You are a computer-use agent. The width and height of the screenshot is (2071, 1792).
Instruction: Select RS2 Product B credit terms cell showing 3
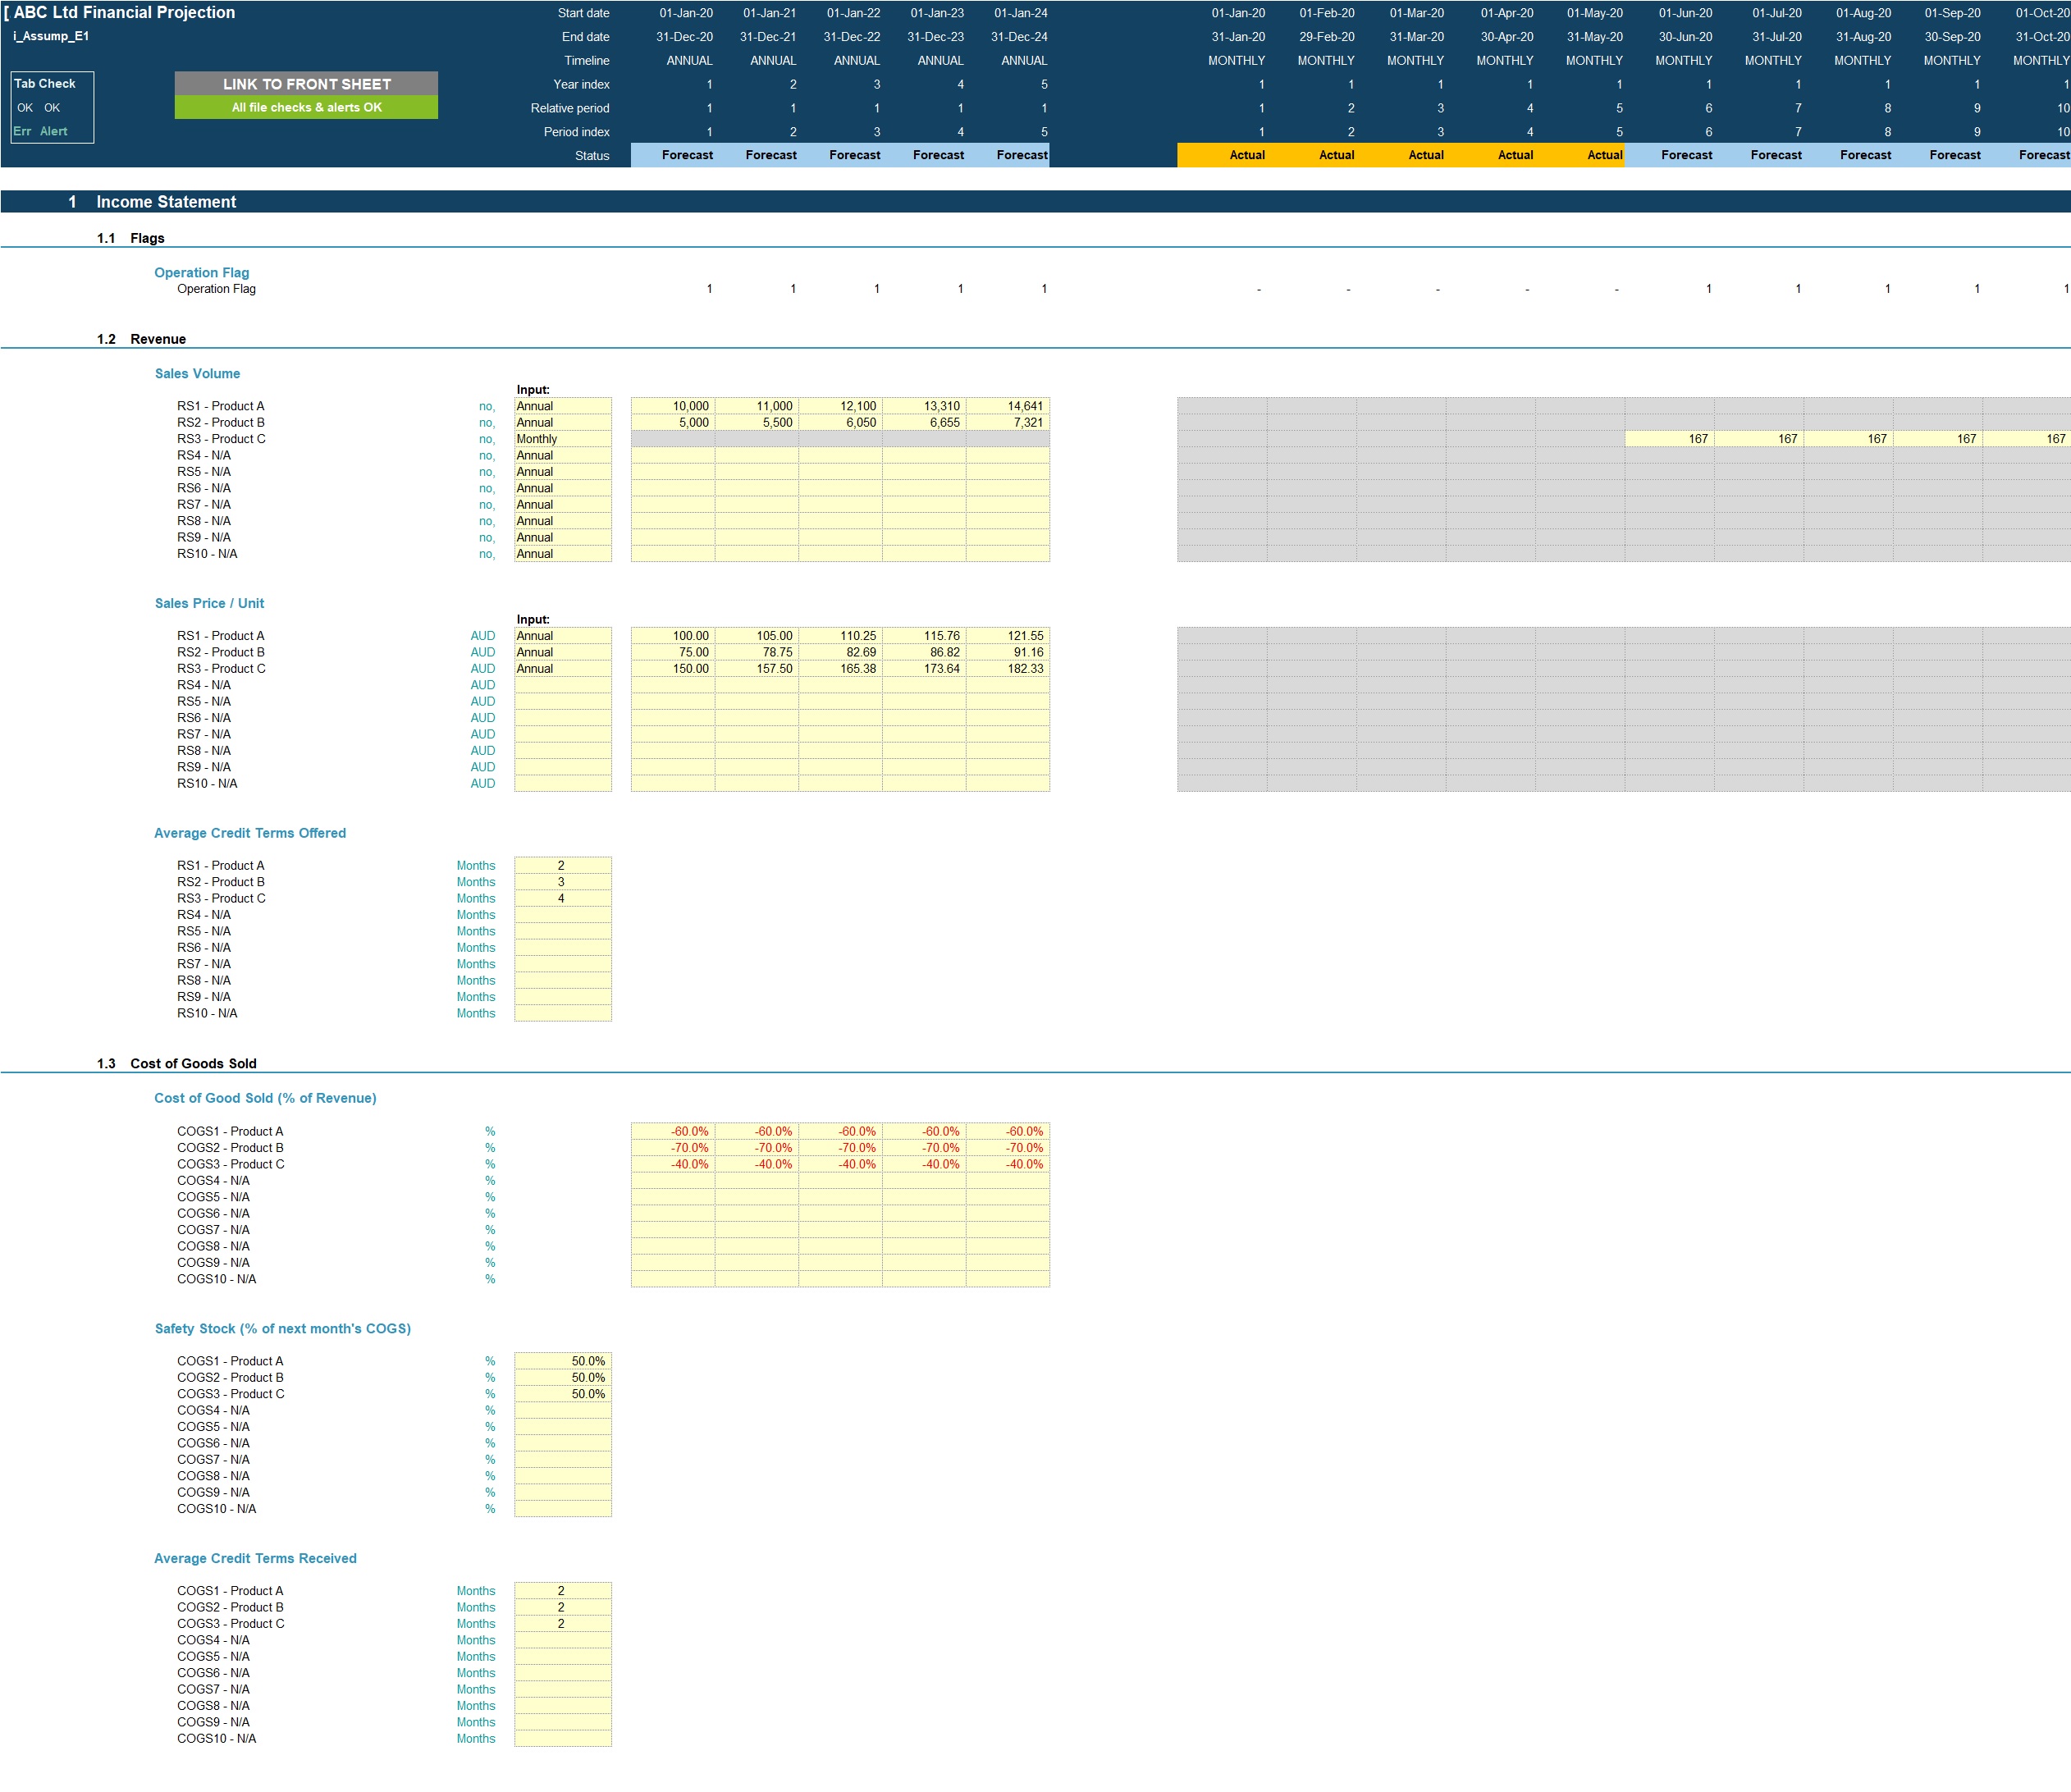tap(563, 882)
